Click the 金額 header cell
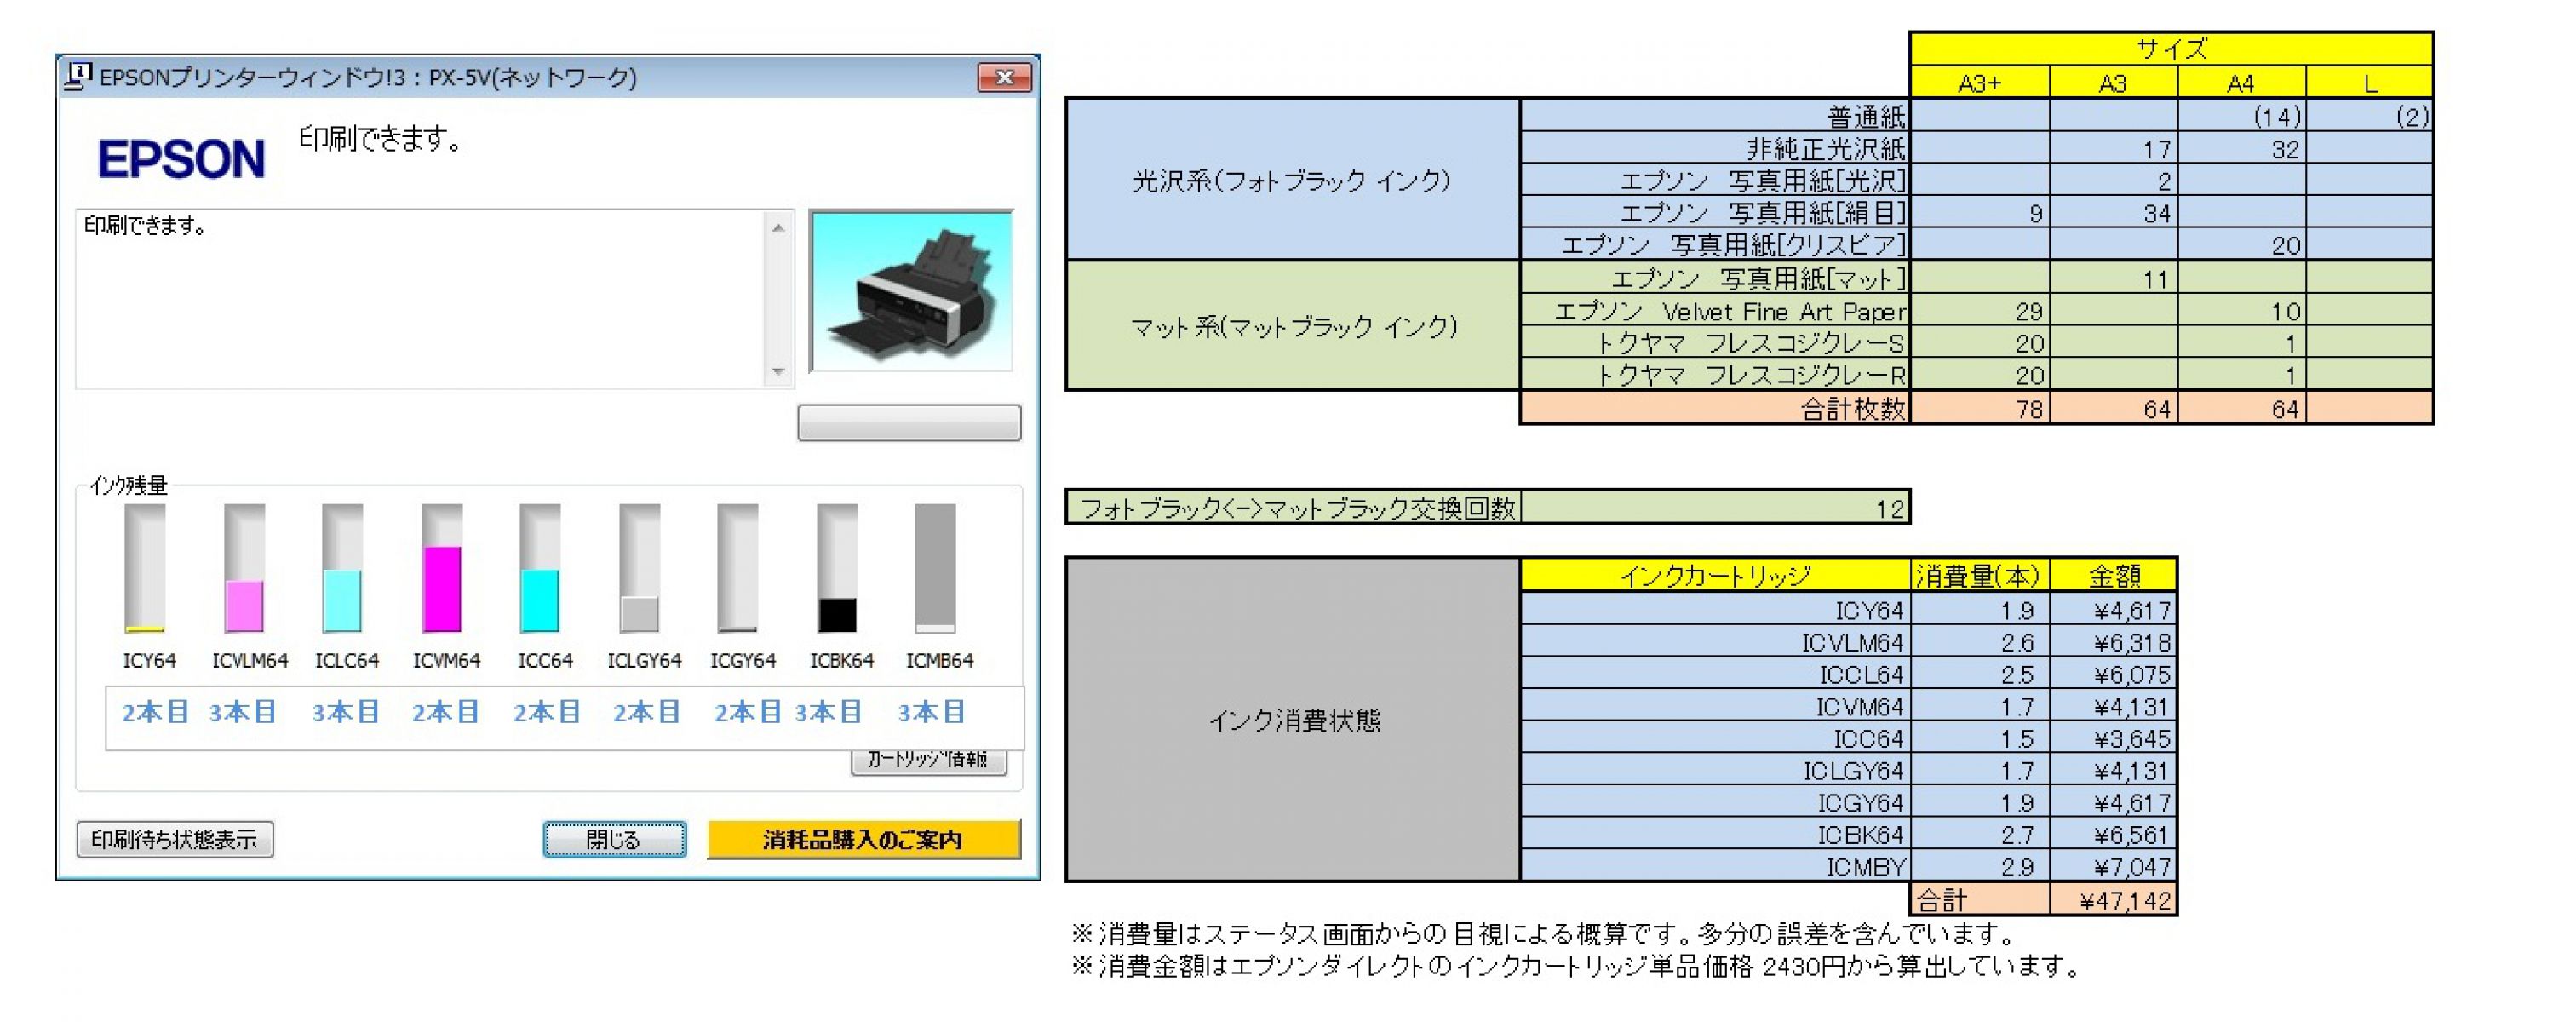2576x1022 pixels. pyautogui.click(x=2113, y=575)
